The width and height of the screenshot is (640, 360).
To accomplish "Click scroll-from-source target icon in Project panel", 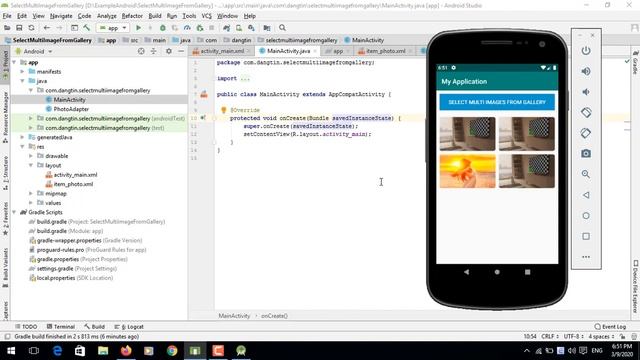I will click(141, 51).
